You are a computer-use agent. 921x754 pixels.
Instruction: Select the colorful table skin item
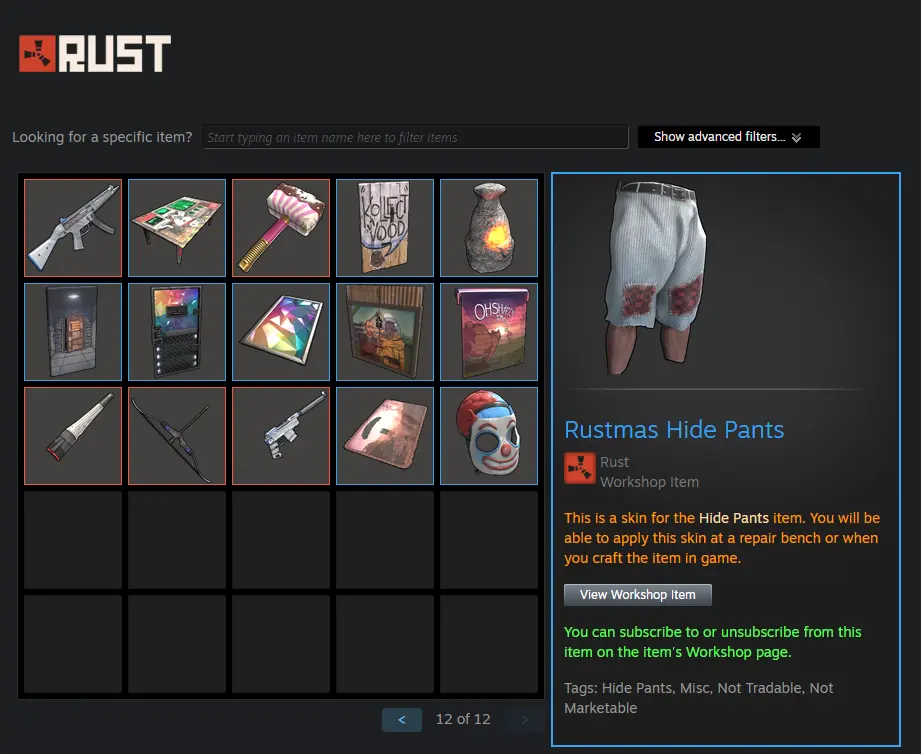tap(177, 228)
